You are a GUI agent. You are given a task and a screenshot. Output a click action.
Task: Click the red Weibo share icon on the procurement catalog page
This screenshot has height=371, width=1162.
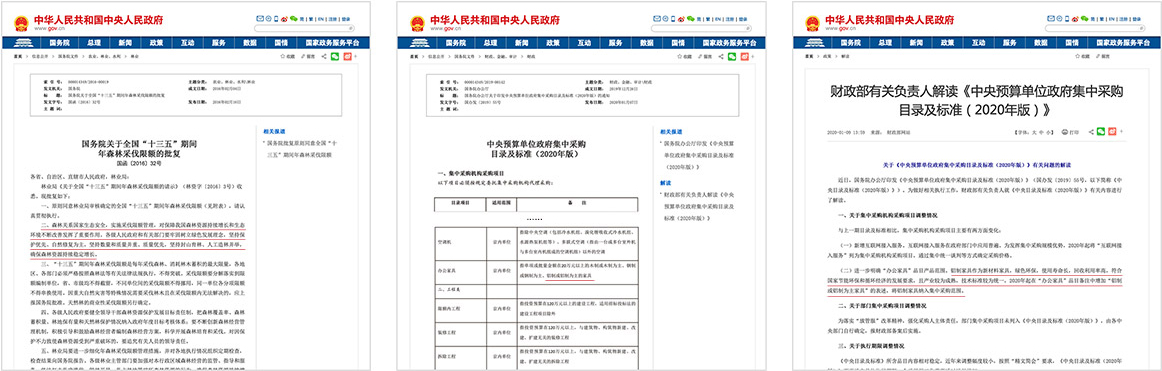[745, 56]
